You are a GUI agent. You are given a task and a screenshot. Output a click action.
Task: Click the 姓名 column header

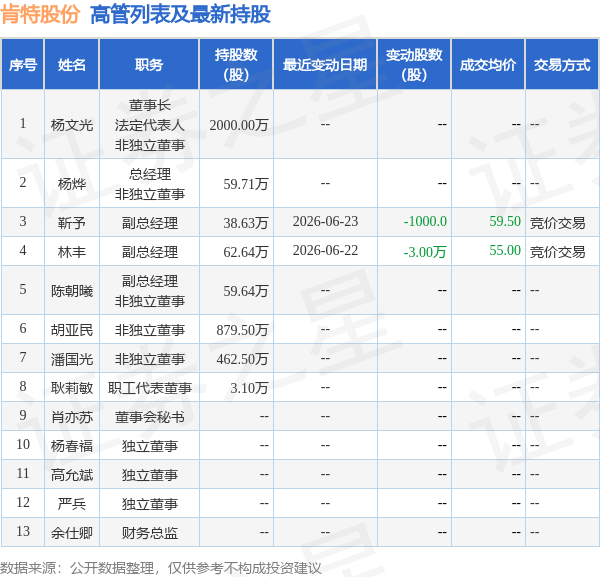point(72,64)
